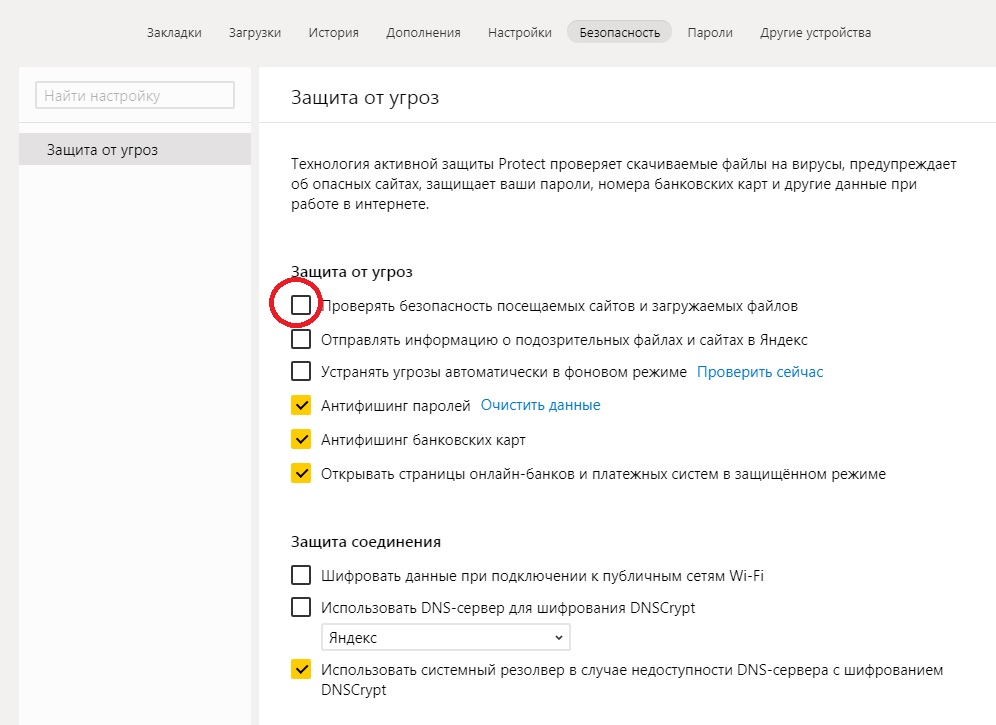This screenshot has width=996, height=725.
Task: Click the Очистить данные link
Action: tap(540, 406)
